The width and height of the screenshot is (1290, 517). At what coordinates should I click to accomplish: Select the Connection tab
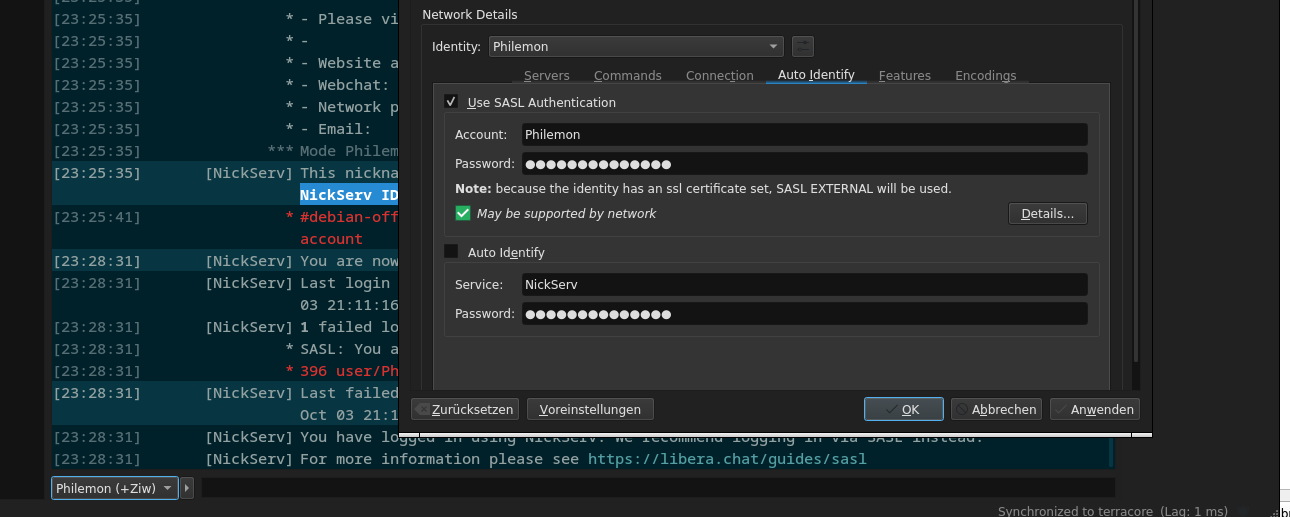[720, 76]
